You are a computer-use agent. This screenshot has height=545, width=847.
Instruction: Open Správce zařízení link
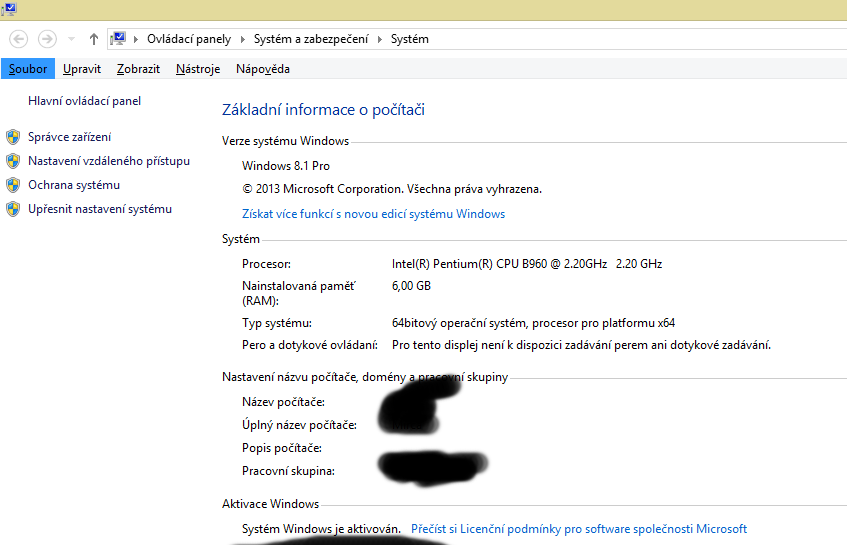coord(70,137)
